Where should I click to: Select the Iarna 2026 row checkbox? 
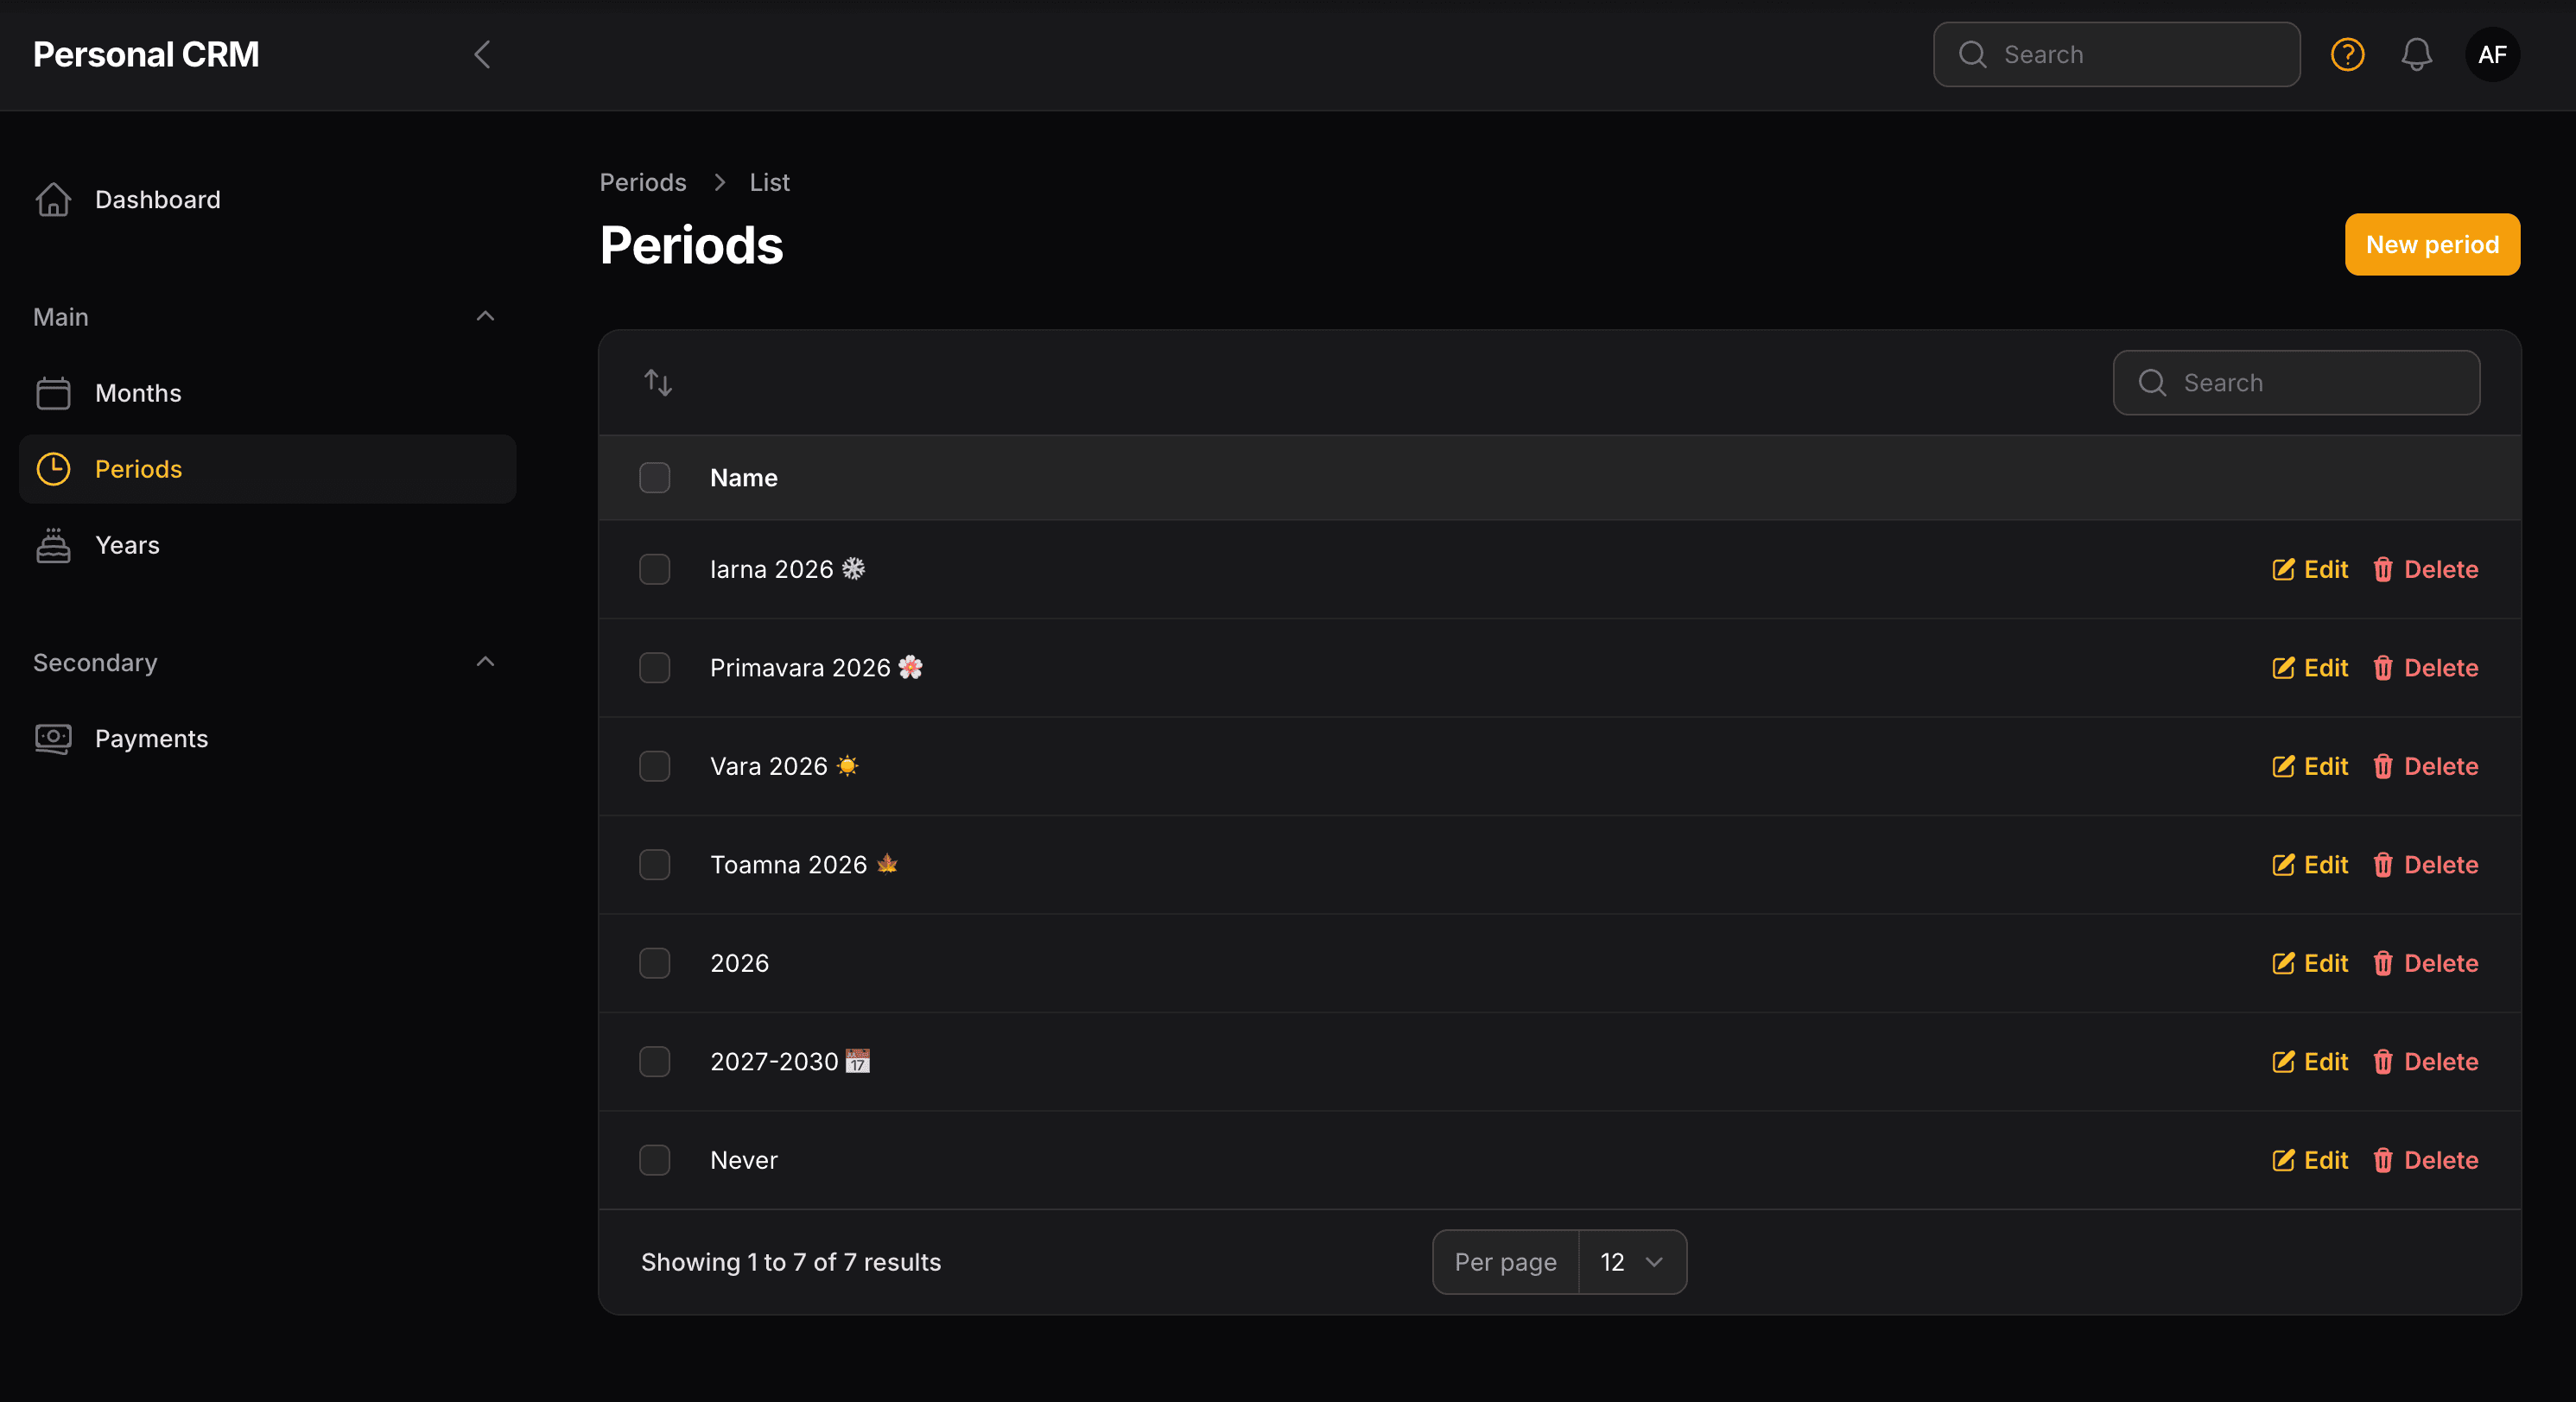655,569
